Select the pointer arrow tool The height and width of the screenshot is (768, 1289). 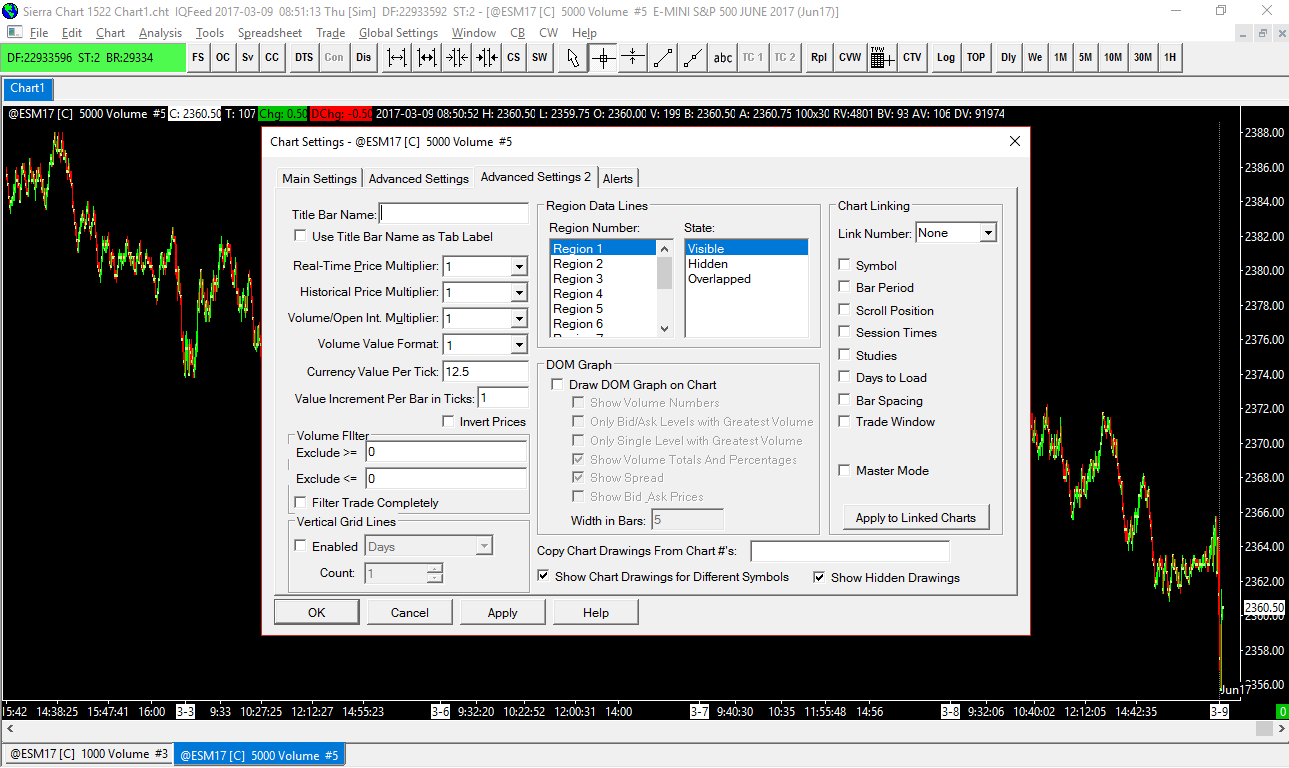click(573, 58)
